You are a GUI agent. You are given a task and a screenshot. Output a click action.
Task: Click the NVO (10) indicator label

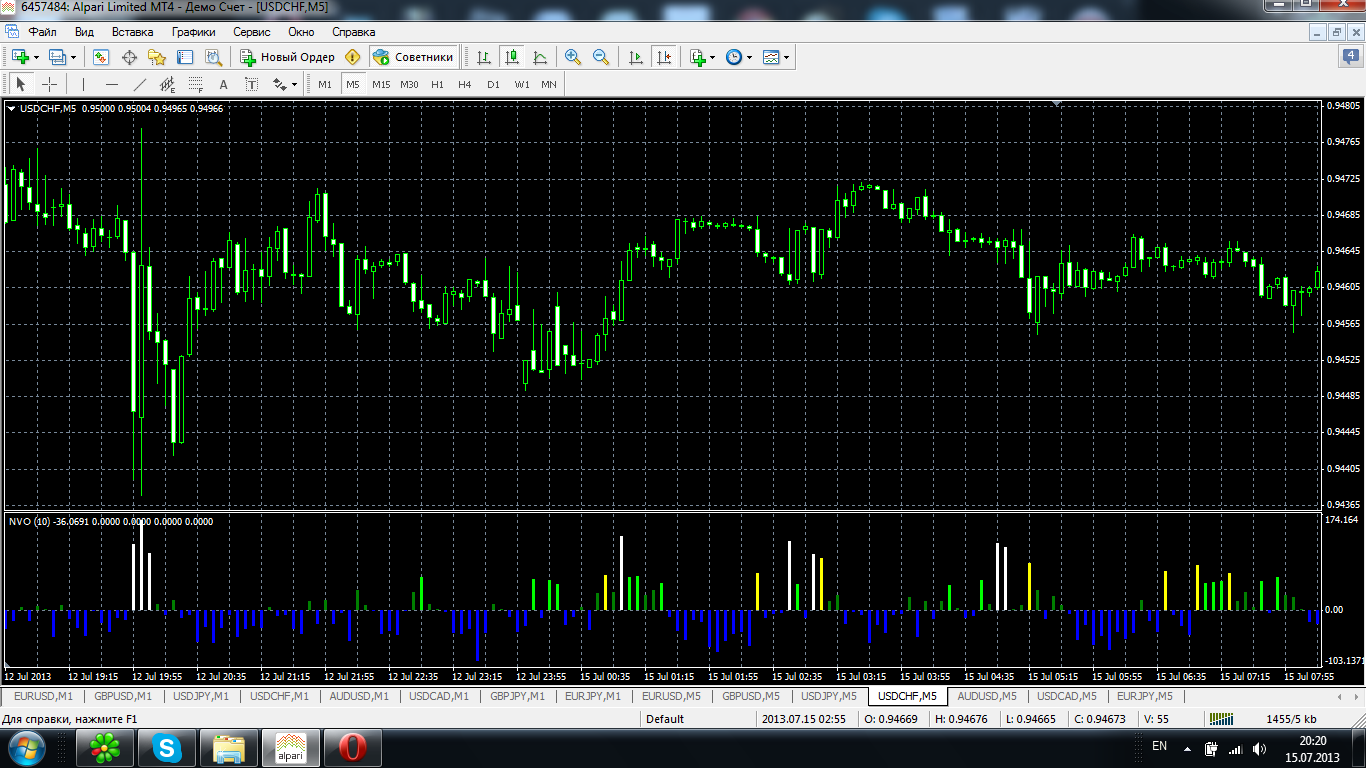[29, 521]
